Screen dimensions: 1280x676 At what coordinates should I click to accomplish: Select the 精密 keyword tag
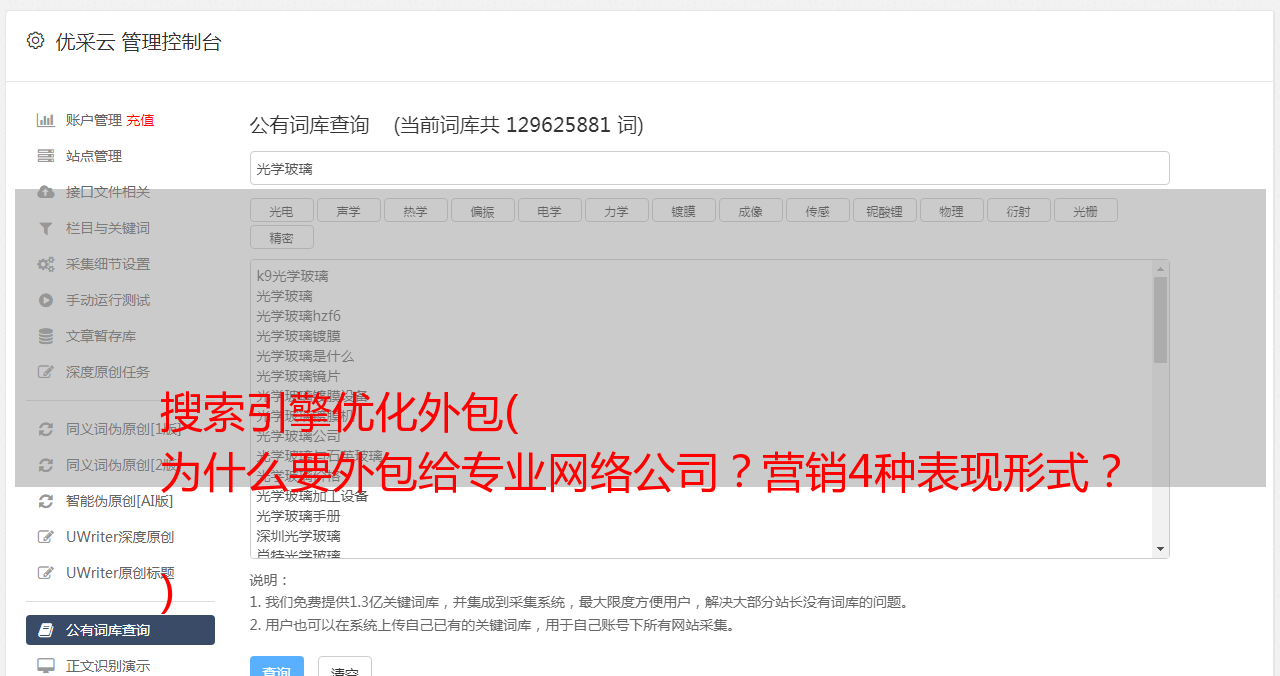click(x=281, y=238)
